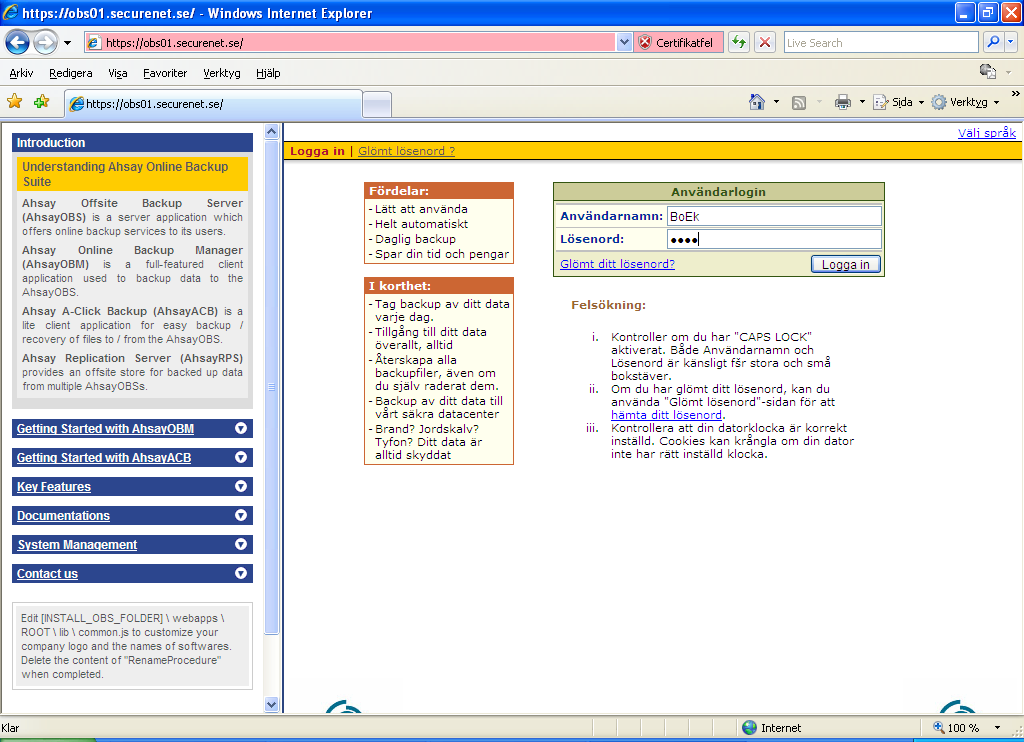Open the Visa menu
Viewport: 1024px width, 742px height.
click(x=118, y=73)
